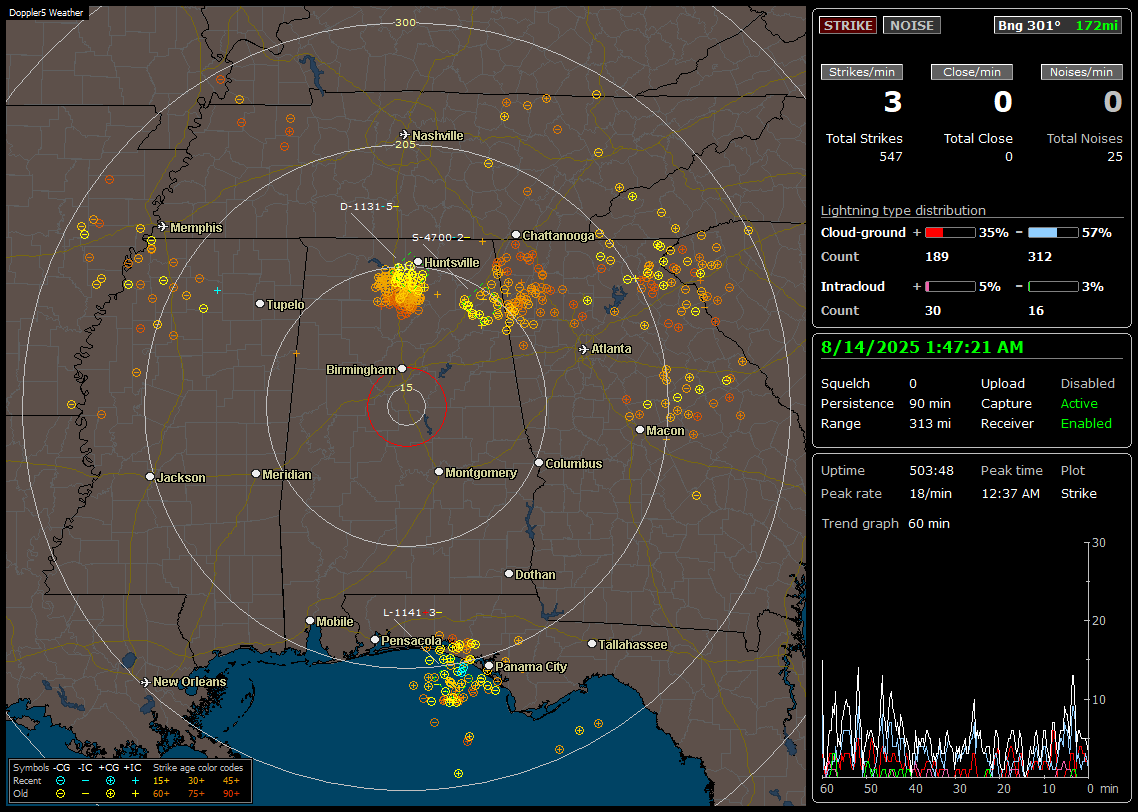The width and height of the screenshot is (1138, 812).
Task: Click the Recent +CG cyan legend symbol
Action: (x=110, y=781)
